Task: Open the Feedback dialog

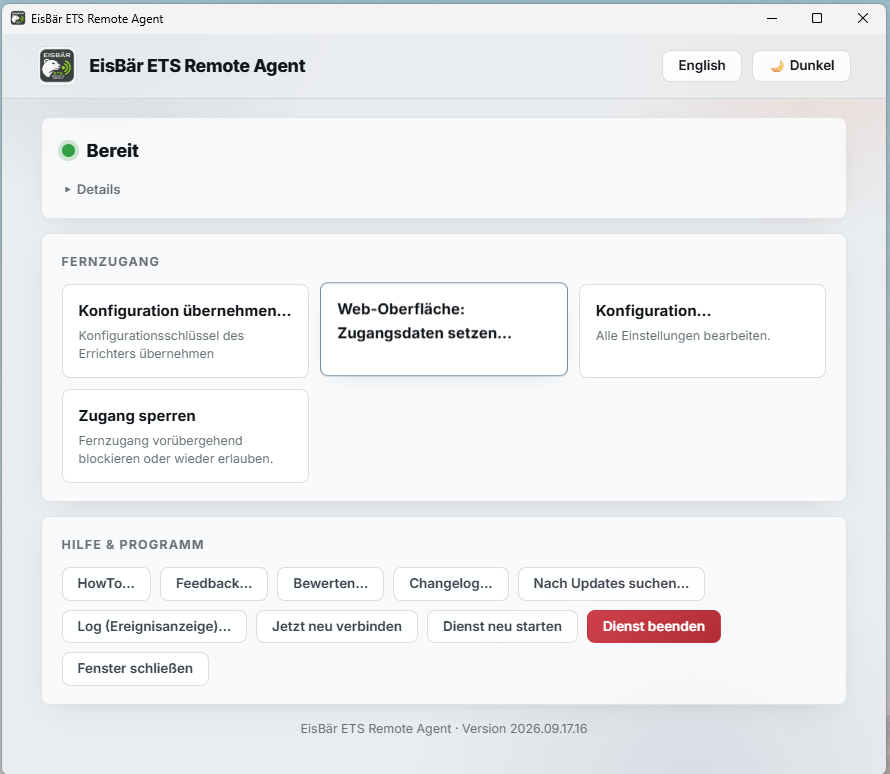Action: 214,583
